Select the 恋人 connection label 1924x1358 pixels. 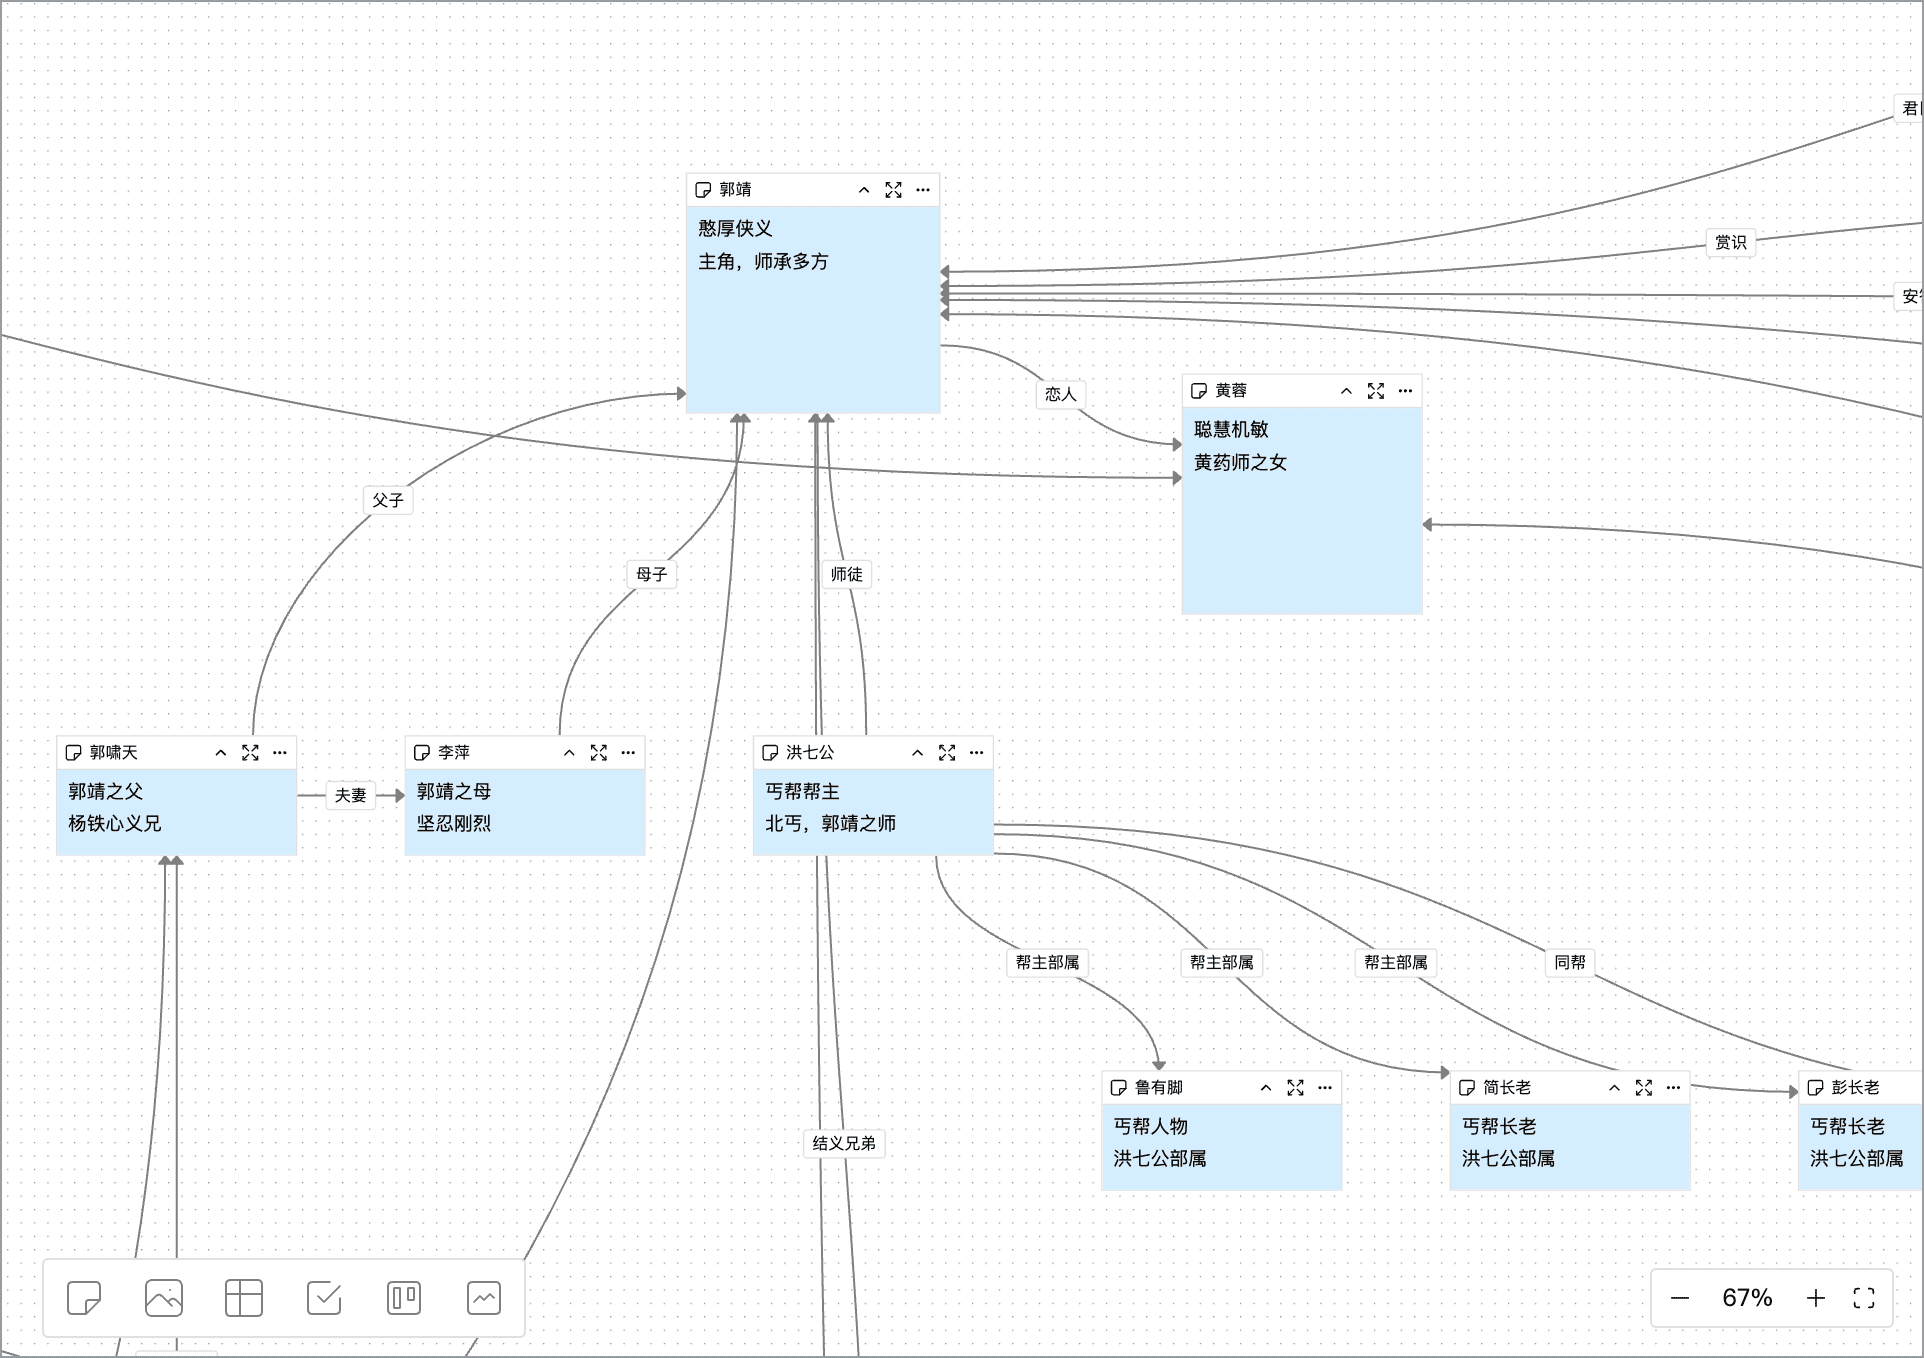[1061, 394]
